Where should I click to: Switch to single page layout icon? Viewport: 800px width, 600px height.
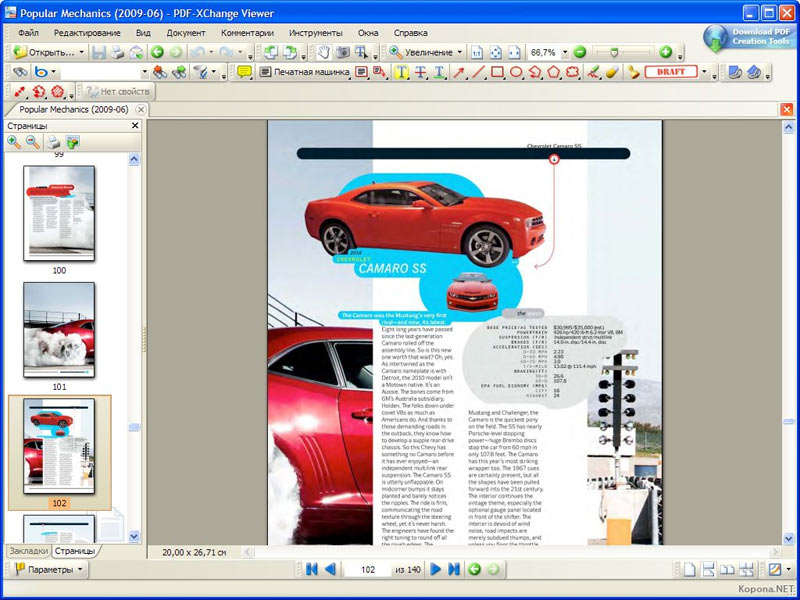click(x=689, y=568)
